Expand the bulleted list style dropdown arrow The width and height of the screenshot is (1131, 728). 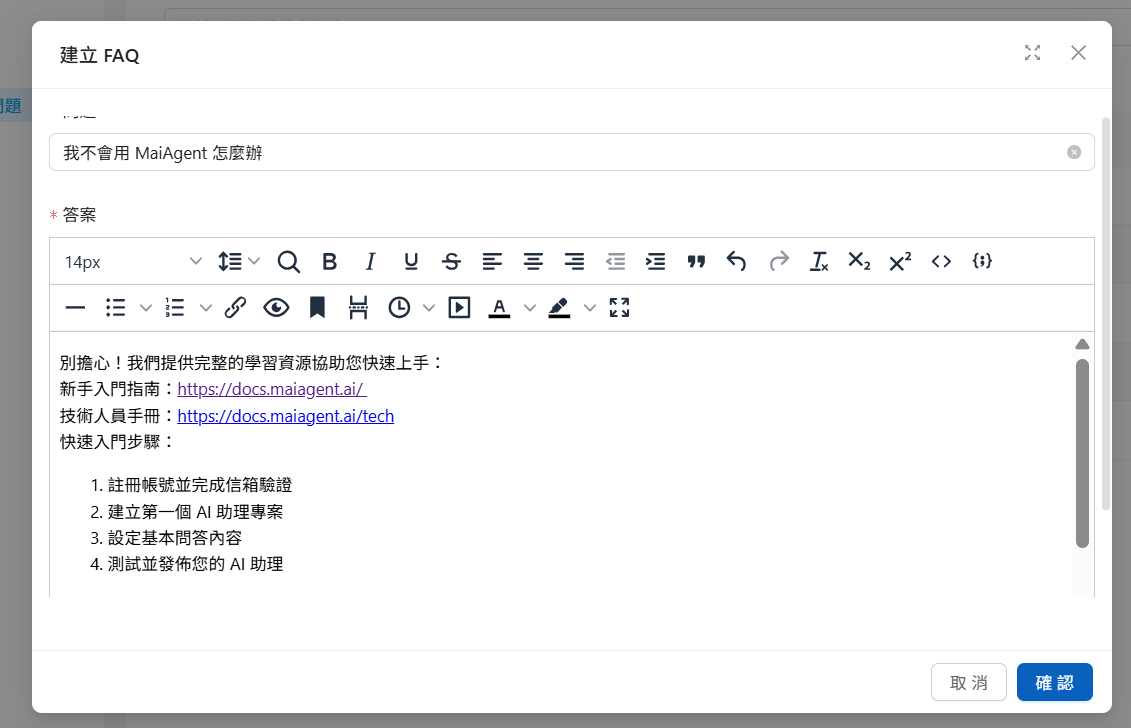[146, 308]
